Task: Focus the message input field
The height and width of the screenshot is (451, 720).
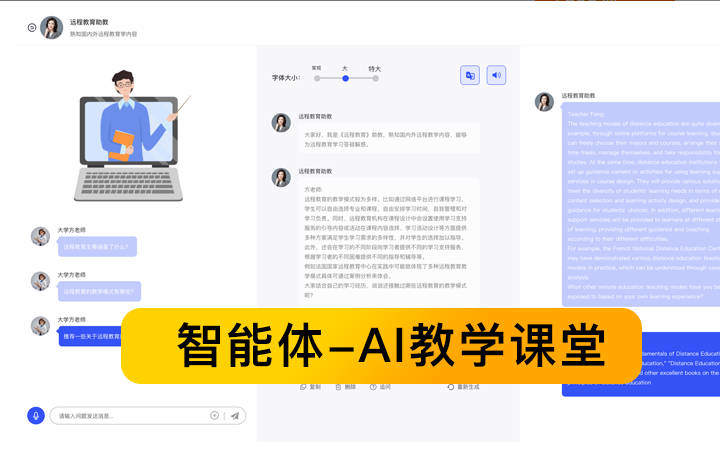Action: [130, 415]
